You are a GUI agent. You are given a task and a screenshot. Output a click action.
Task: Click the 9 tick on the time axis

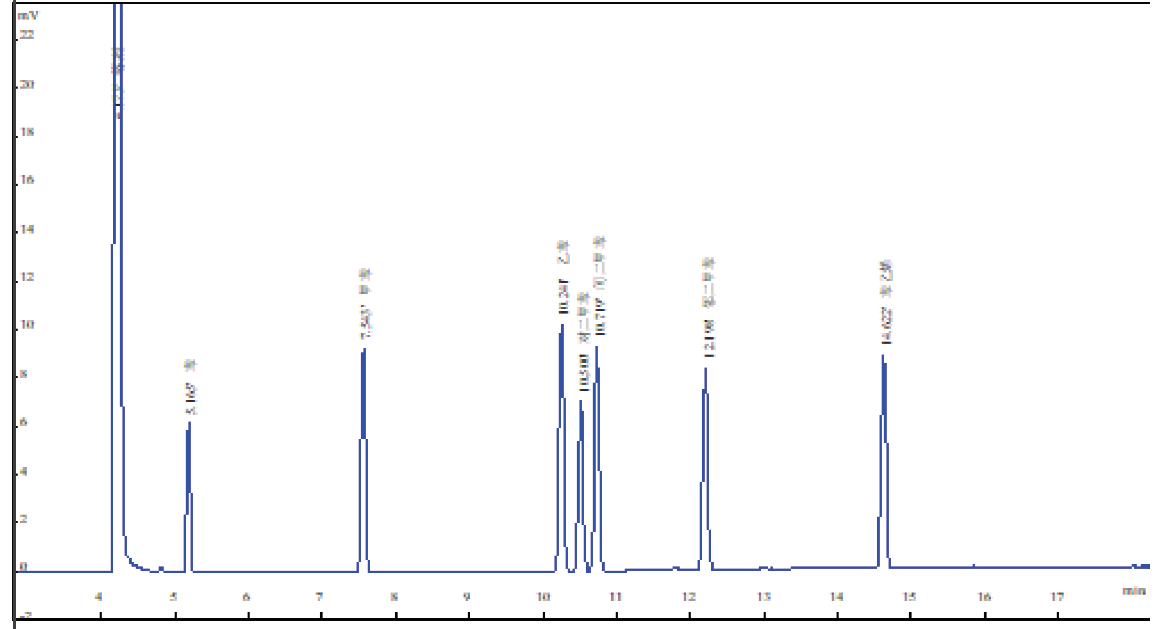point(467,597)
